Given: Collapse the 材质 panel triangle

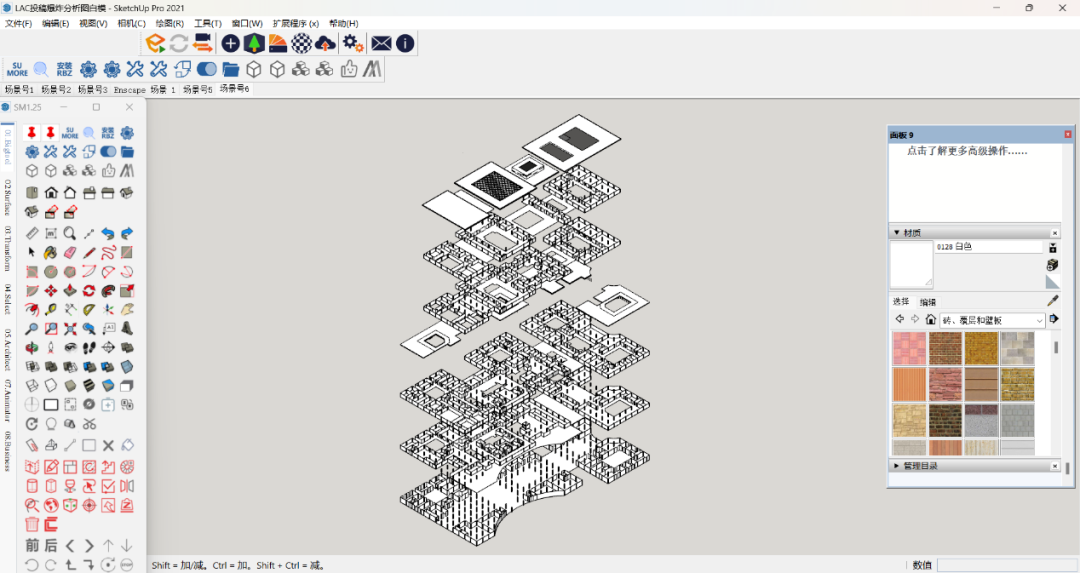Looking at the screenshot, I should coord(896,233).
